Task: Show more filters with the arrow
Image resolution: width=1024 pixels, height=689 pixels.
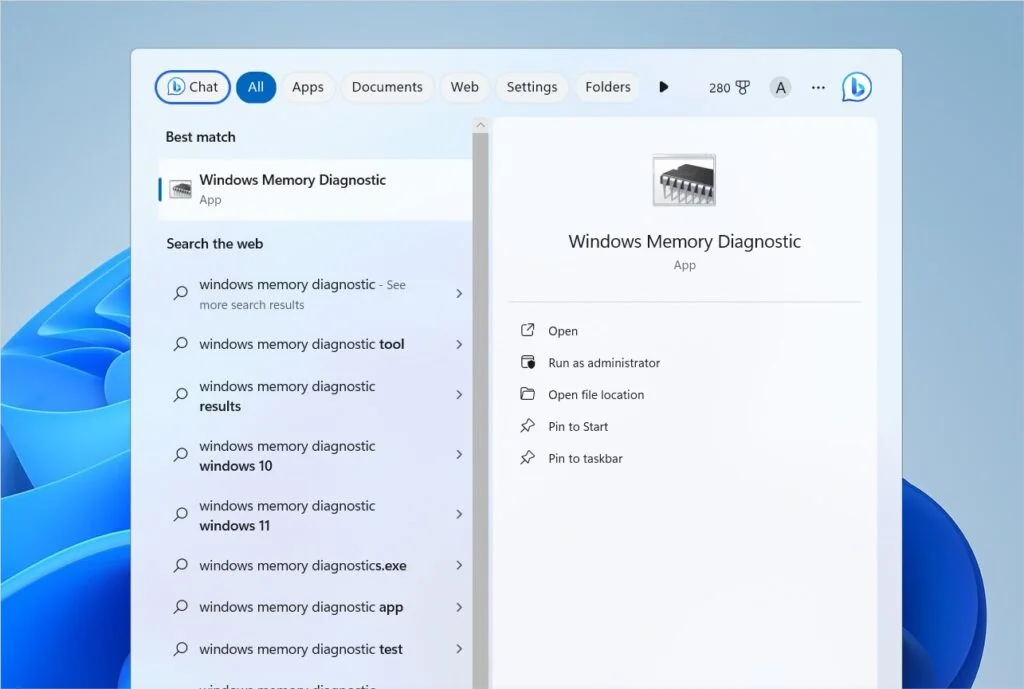Action: click(664, 87)
